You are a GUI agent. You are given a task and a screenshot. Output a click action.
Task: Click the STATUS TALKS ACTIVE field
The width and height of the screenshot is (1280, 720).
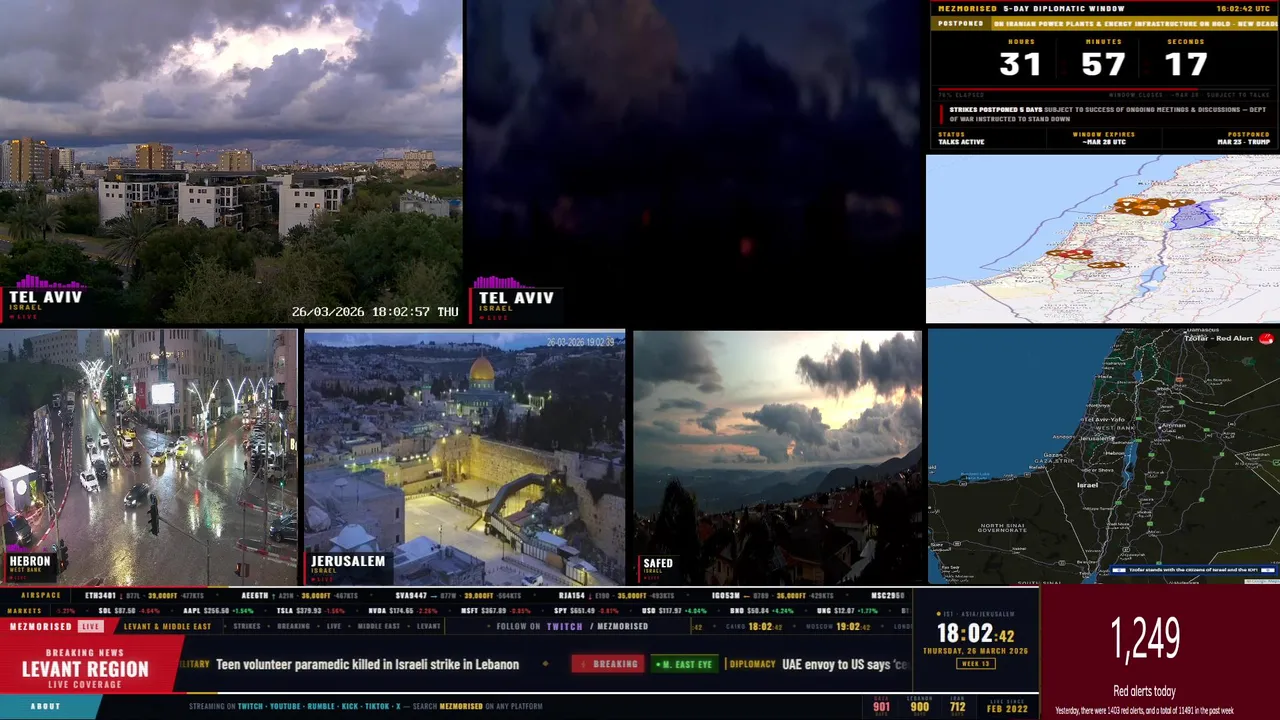(x=961, y=138)
